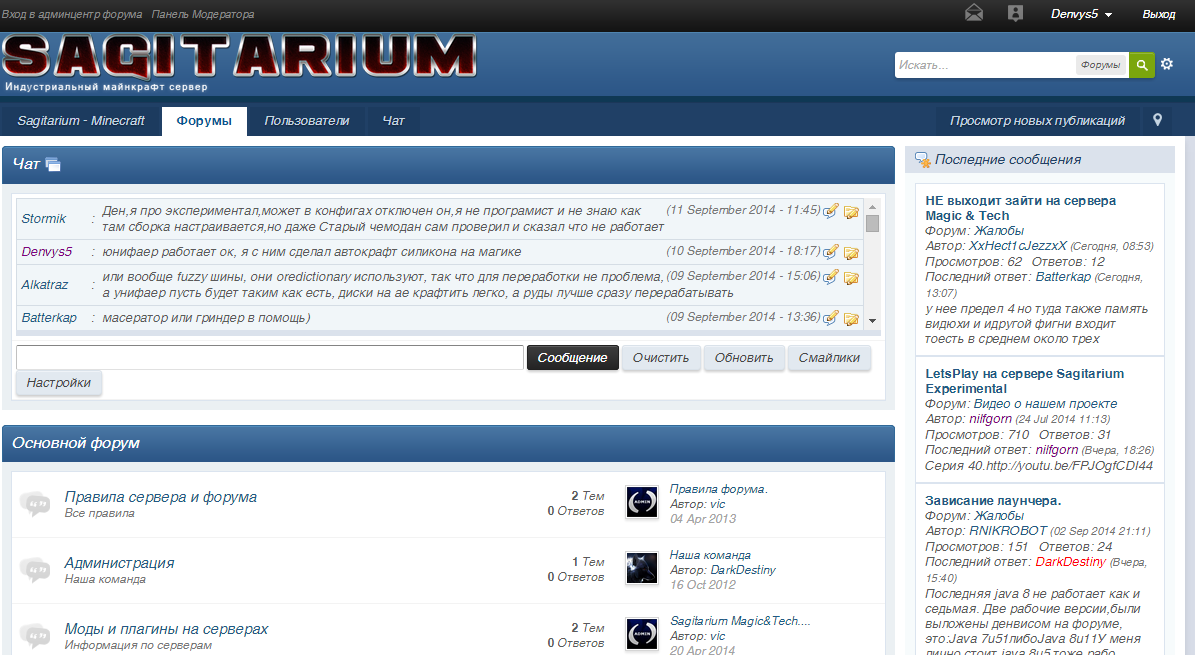Click the green search magnifier button

(1142, 65)
